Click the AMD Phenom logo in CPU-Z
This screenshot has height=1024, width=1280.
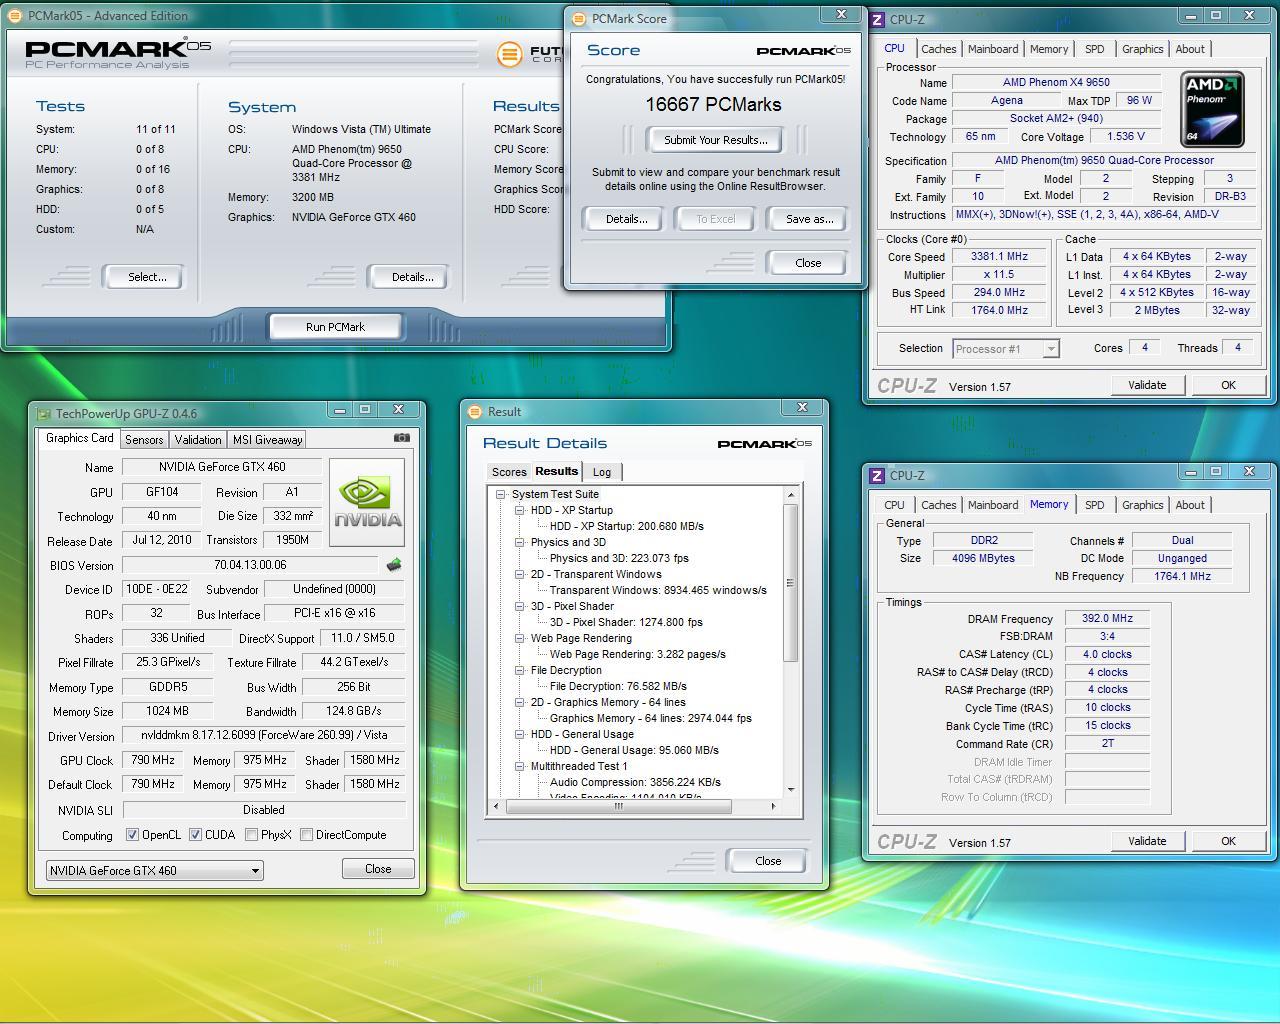1212,109
